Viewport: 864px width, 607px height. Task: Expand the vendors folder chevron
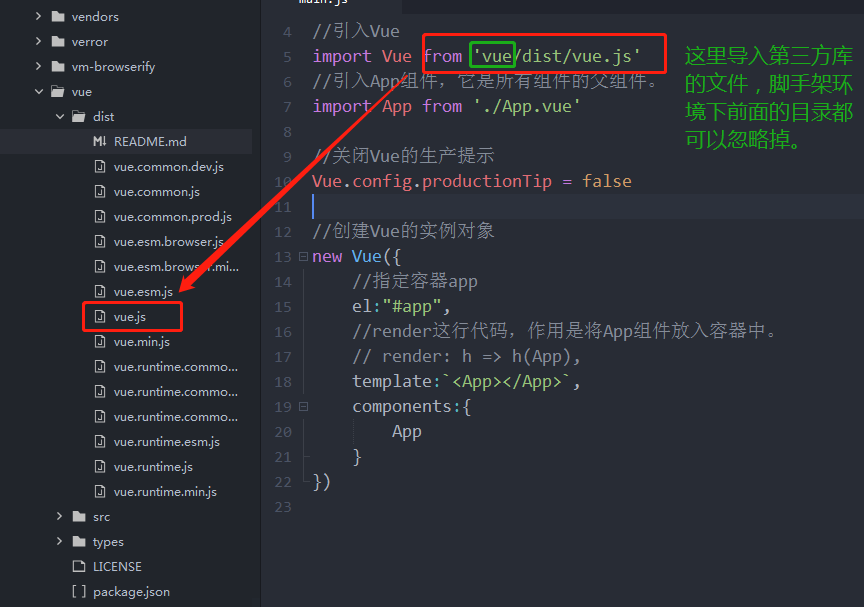pos(38,17)
